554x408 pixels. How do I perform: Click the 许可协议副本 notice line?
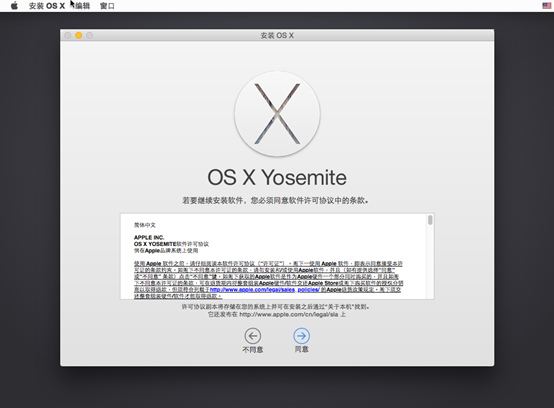(x=276, y=307)
